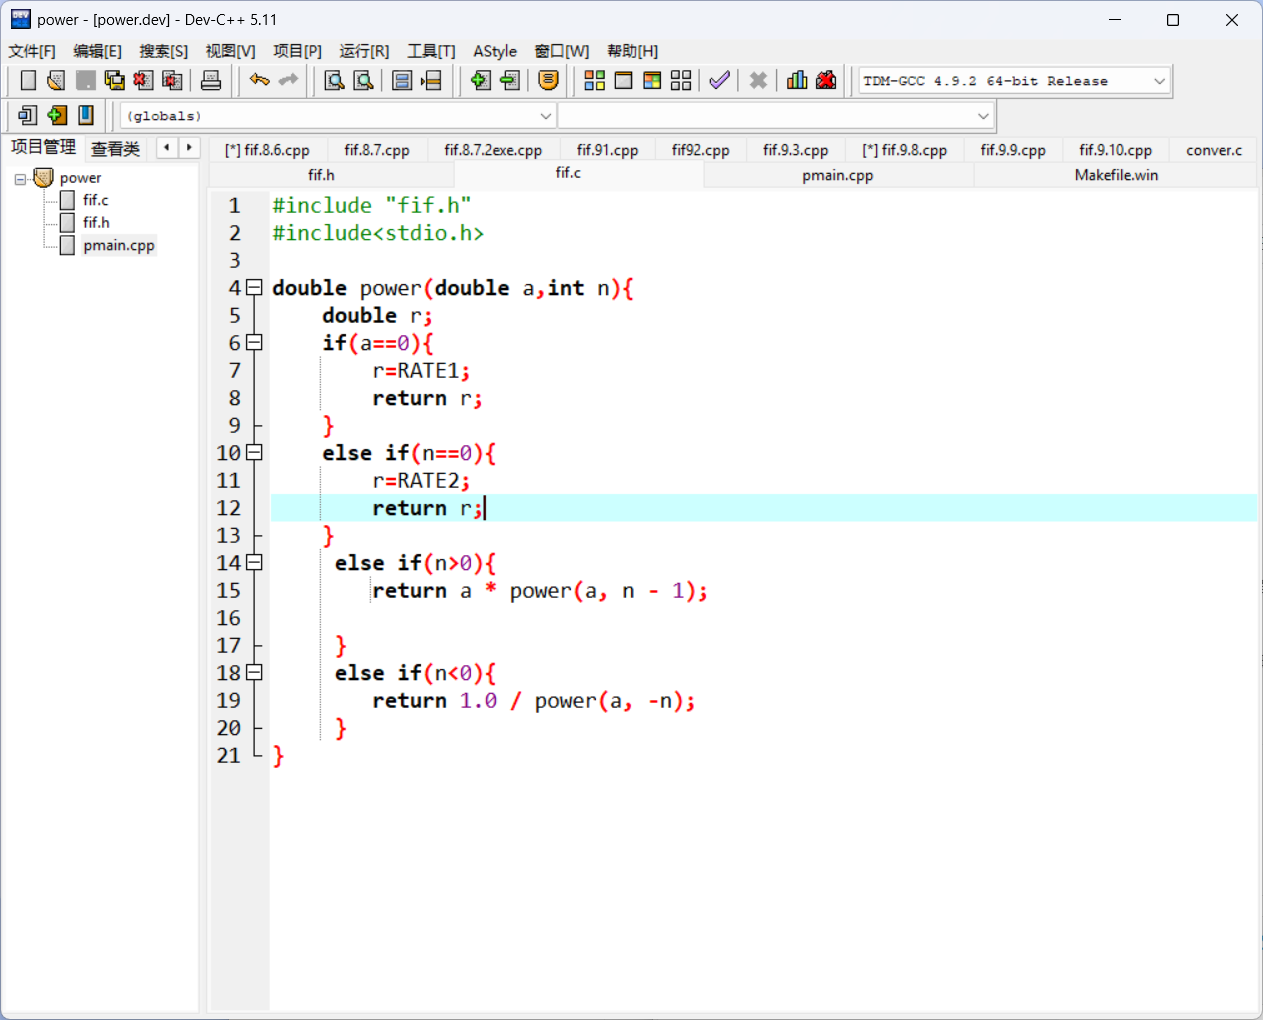
Task: Switch to the conver.c tab
Action: (1214, 150)
